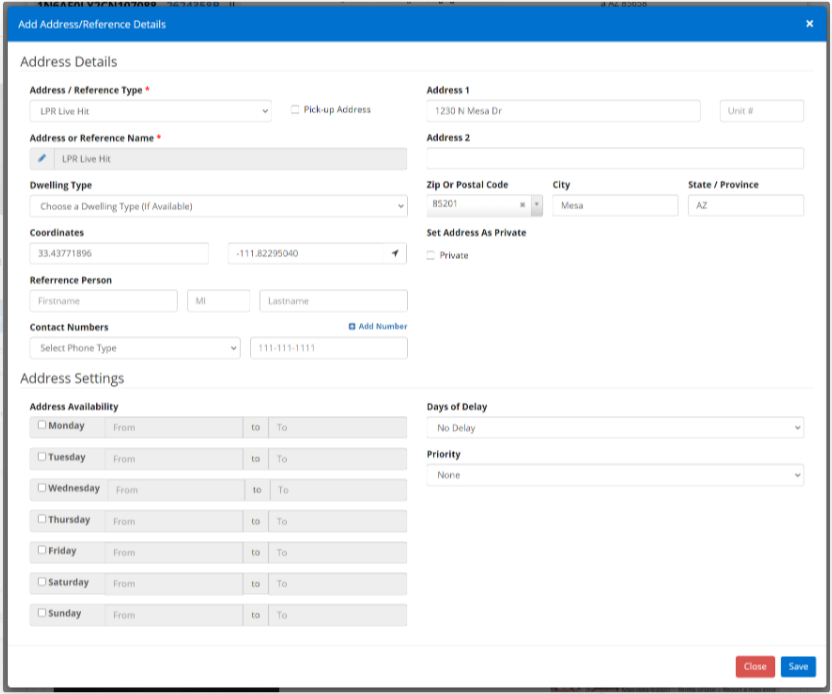Click the City field showing Mesa
This screenshot has height=694, width=832.
click(615, 205)
